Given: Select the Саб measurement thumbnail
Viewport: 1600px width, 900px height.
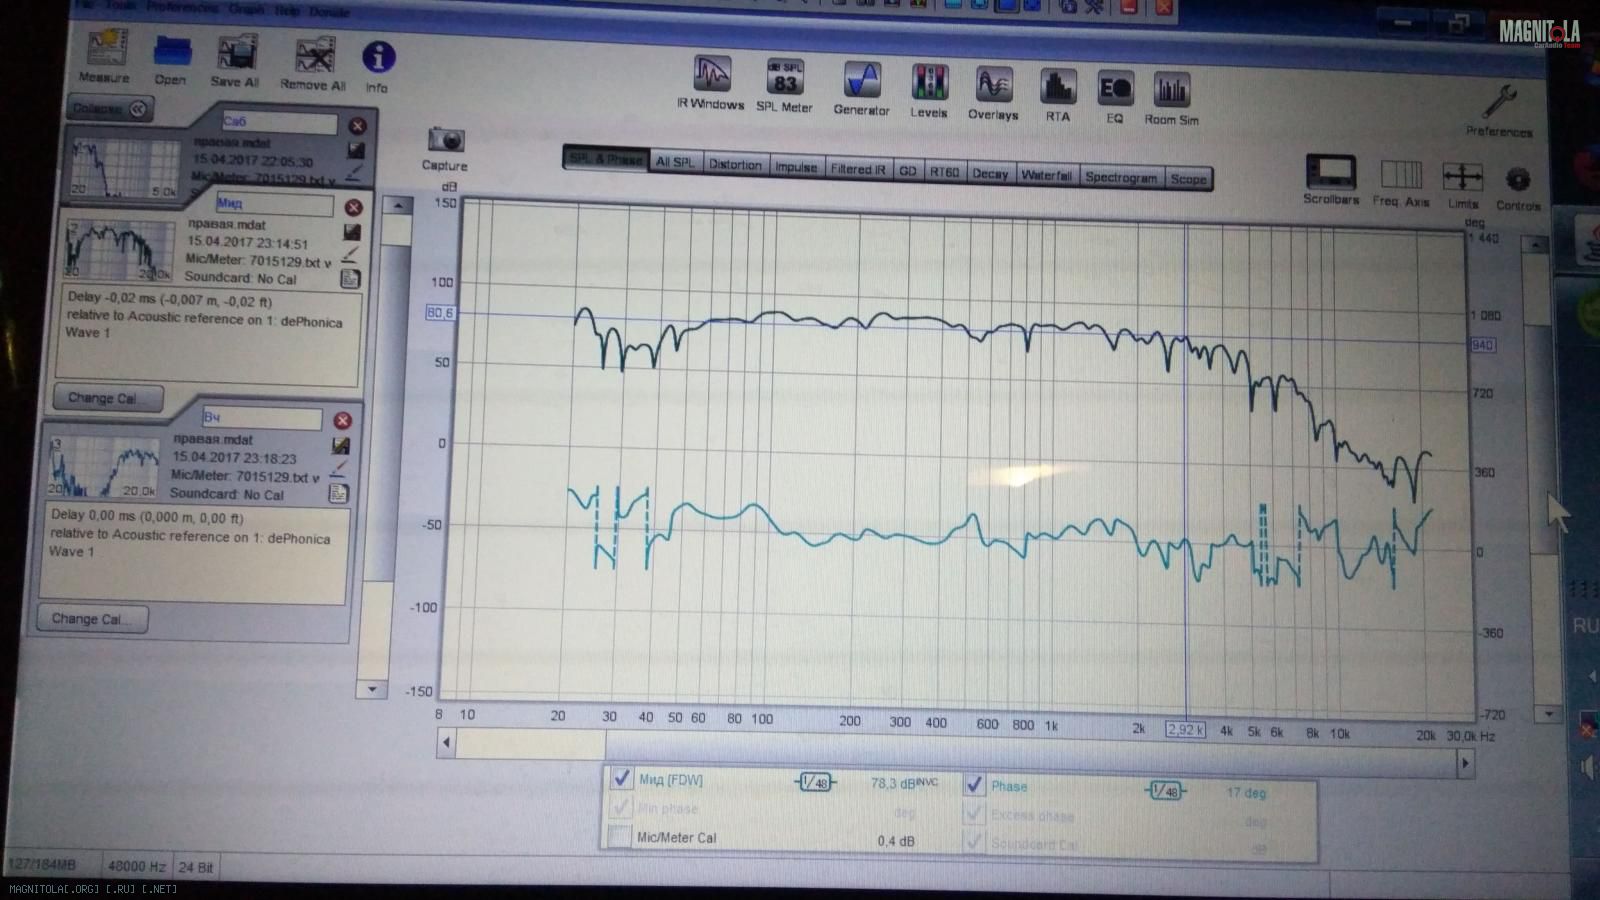Looking at the screenshot, I should 125,167.
